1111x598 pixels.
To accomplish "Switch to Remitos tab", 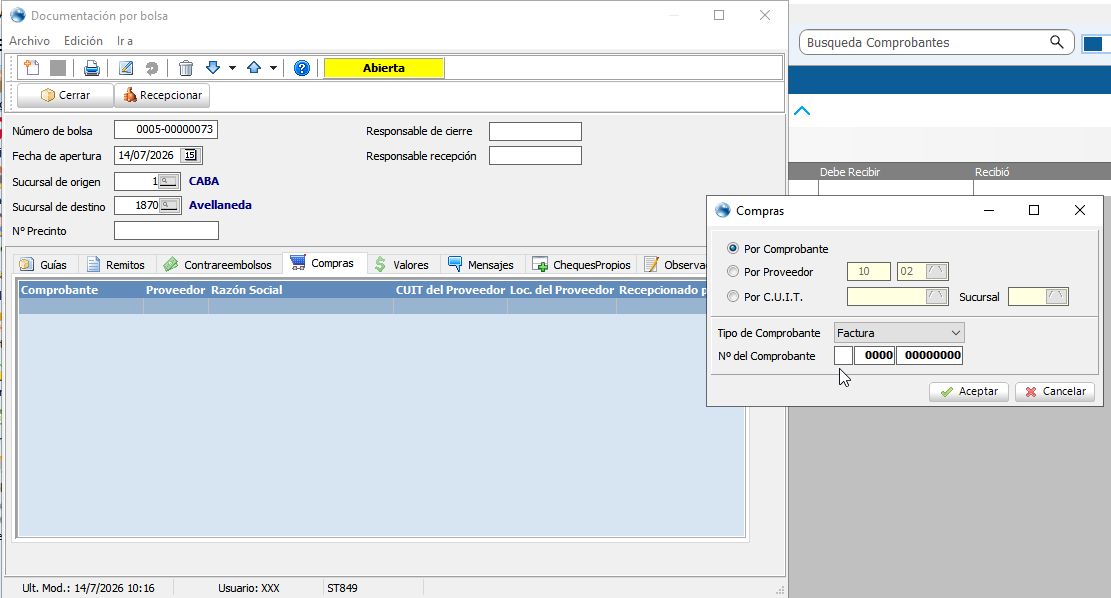I will pos(115,264).
